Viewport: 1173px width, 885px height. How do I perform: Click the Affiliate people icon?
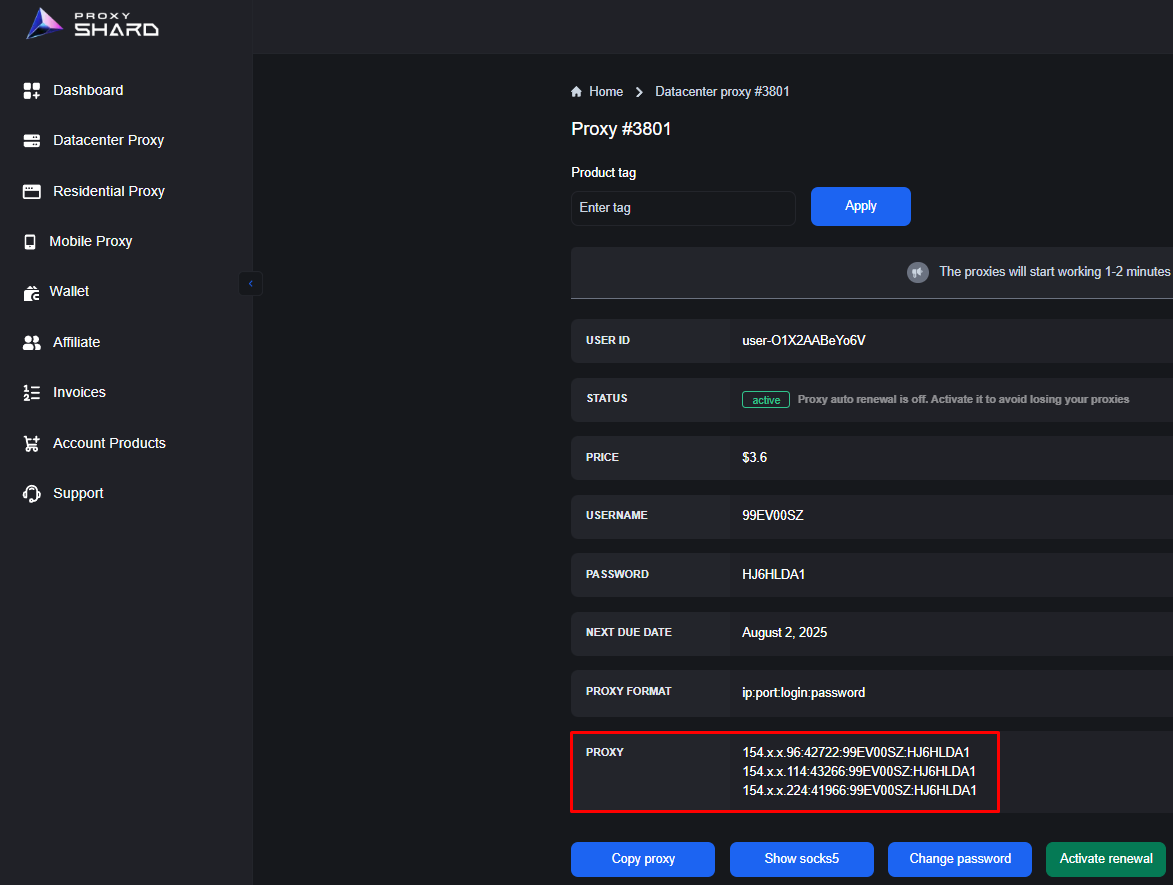point(31,342)
